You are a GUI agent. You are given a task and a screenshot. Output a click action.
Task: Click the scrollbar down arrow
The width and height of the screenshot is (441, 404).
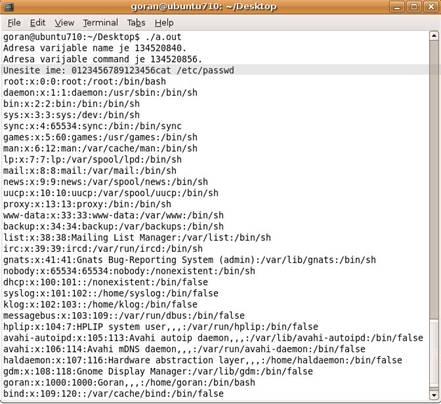[434, 395]
